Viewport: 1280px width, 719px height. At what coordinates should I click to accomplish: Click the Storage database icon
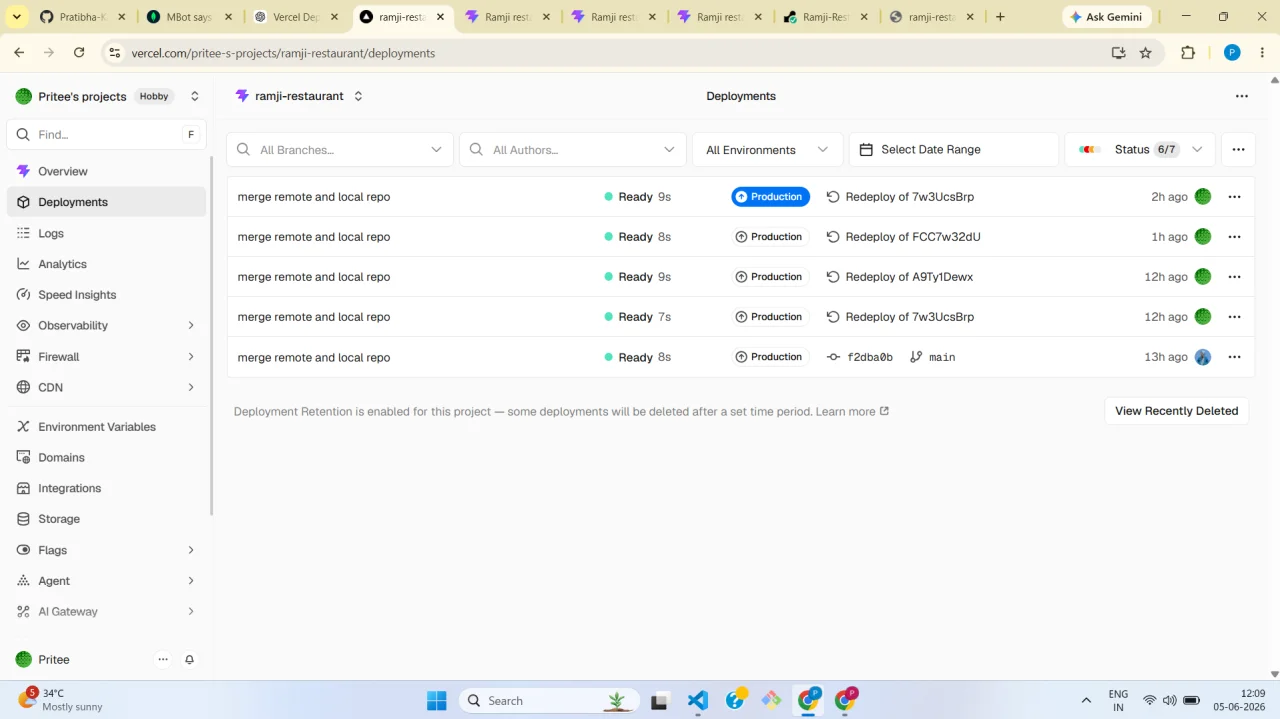click(x=24, y=519)
